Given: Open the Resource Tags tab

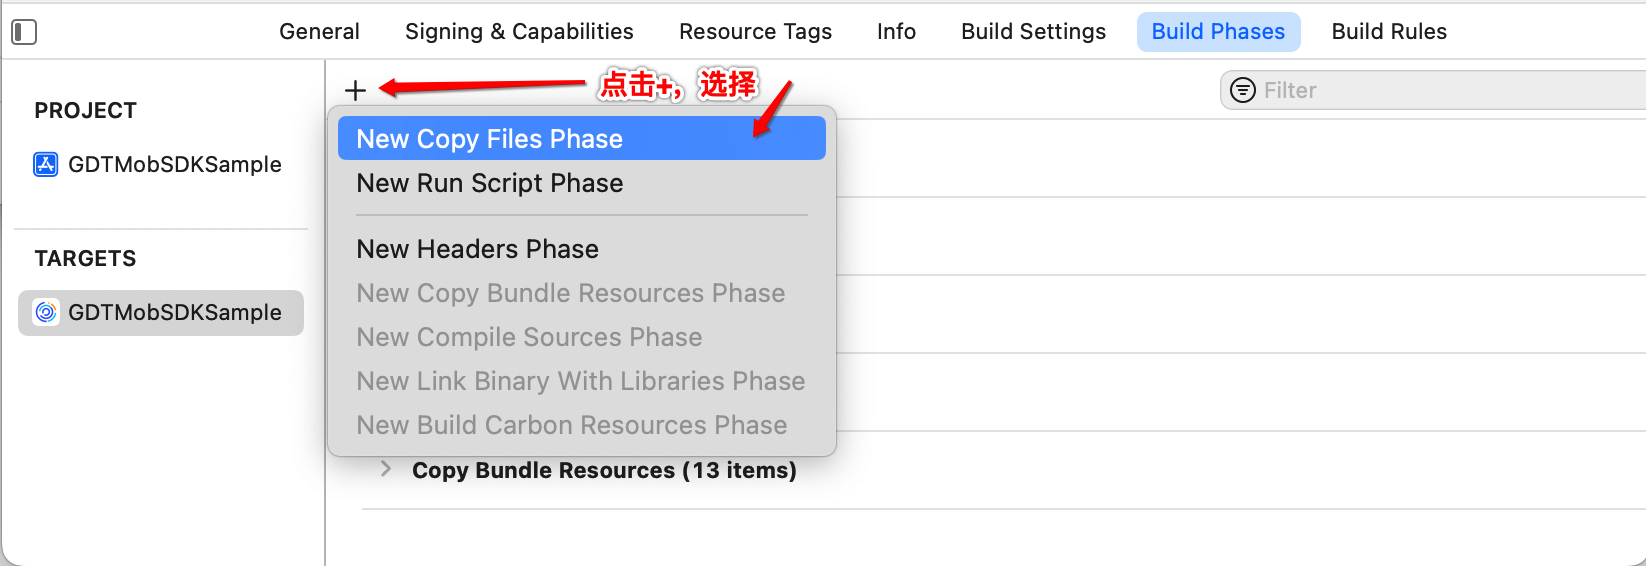Looking at the screenshot, I should pos(755,32).
